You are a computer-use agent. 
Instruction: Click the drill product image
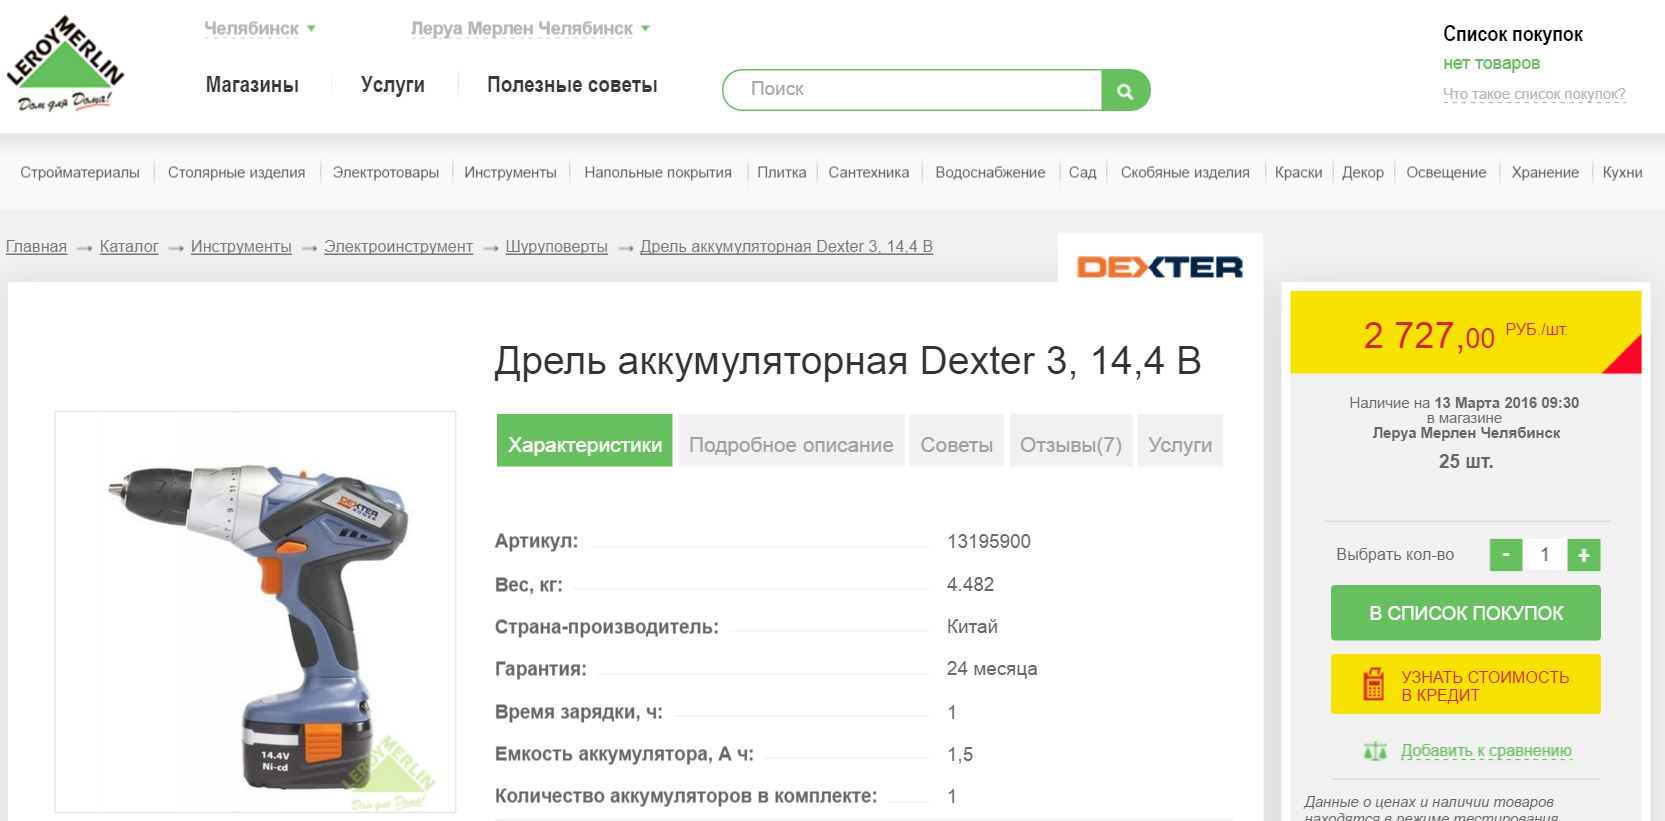(x=255, y=611)
